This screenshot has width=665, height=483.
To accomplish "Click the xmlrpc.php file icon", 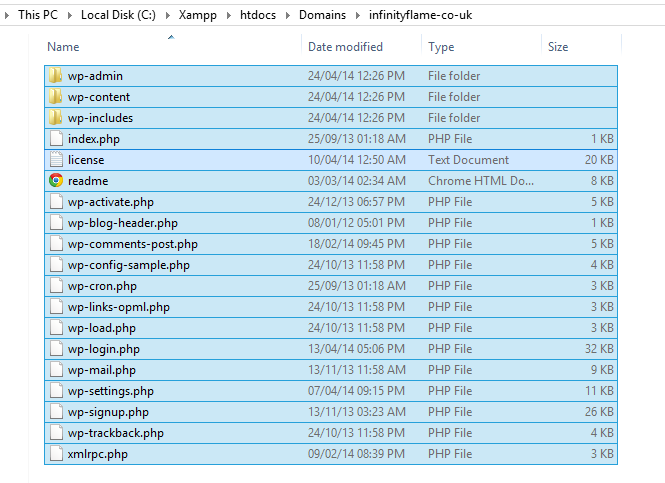I will point(56,454).
